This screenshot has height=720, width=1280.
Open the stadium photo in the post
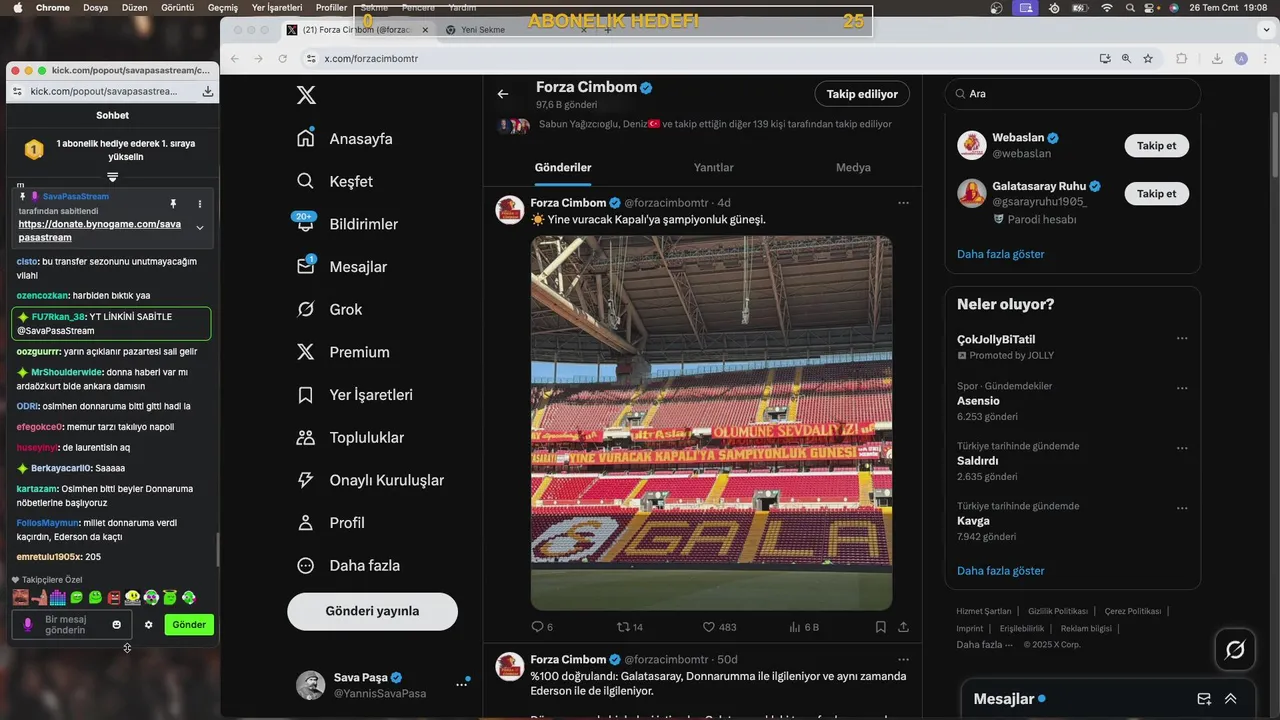[711, 423]
